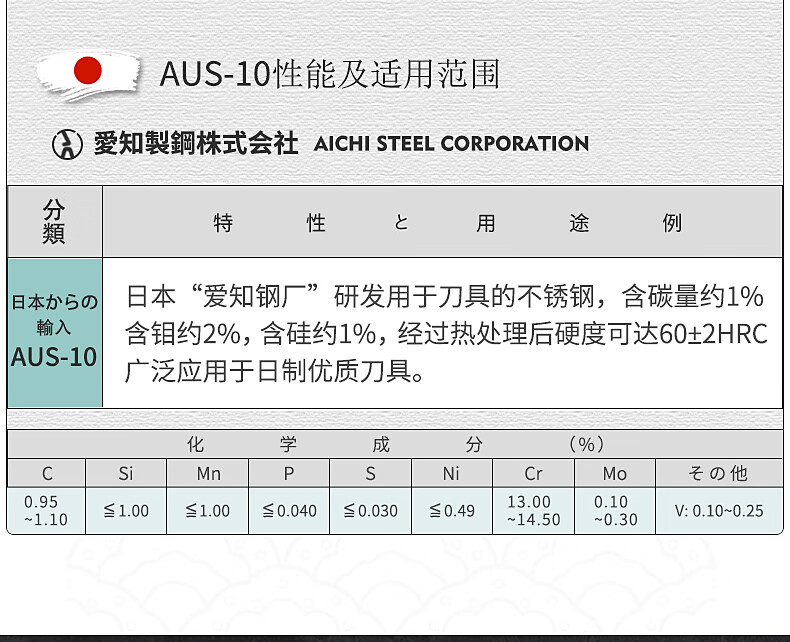Click the 'Mo' column header

pyautogui.click(x=615, y=474)
